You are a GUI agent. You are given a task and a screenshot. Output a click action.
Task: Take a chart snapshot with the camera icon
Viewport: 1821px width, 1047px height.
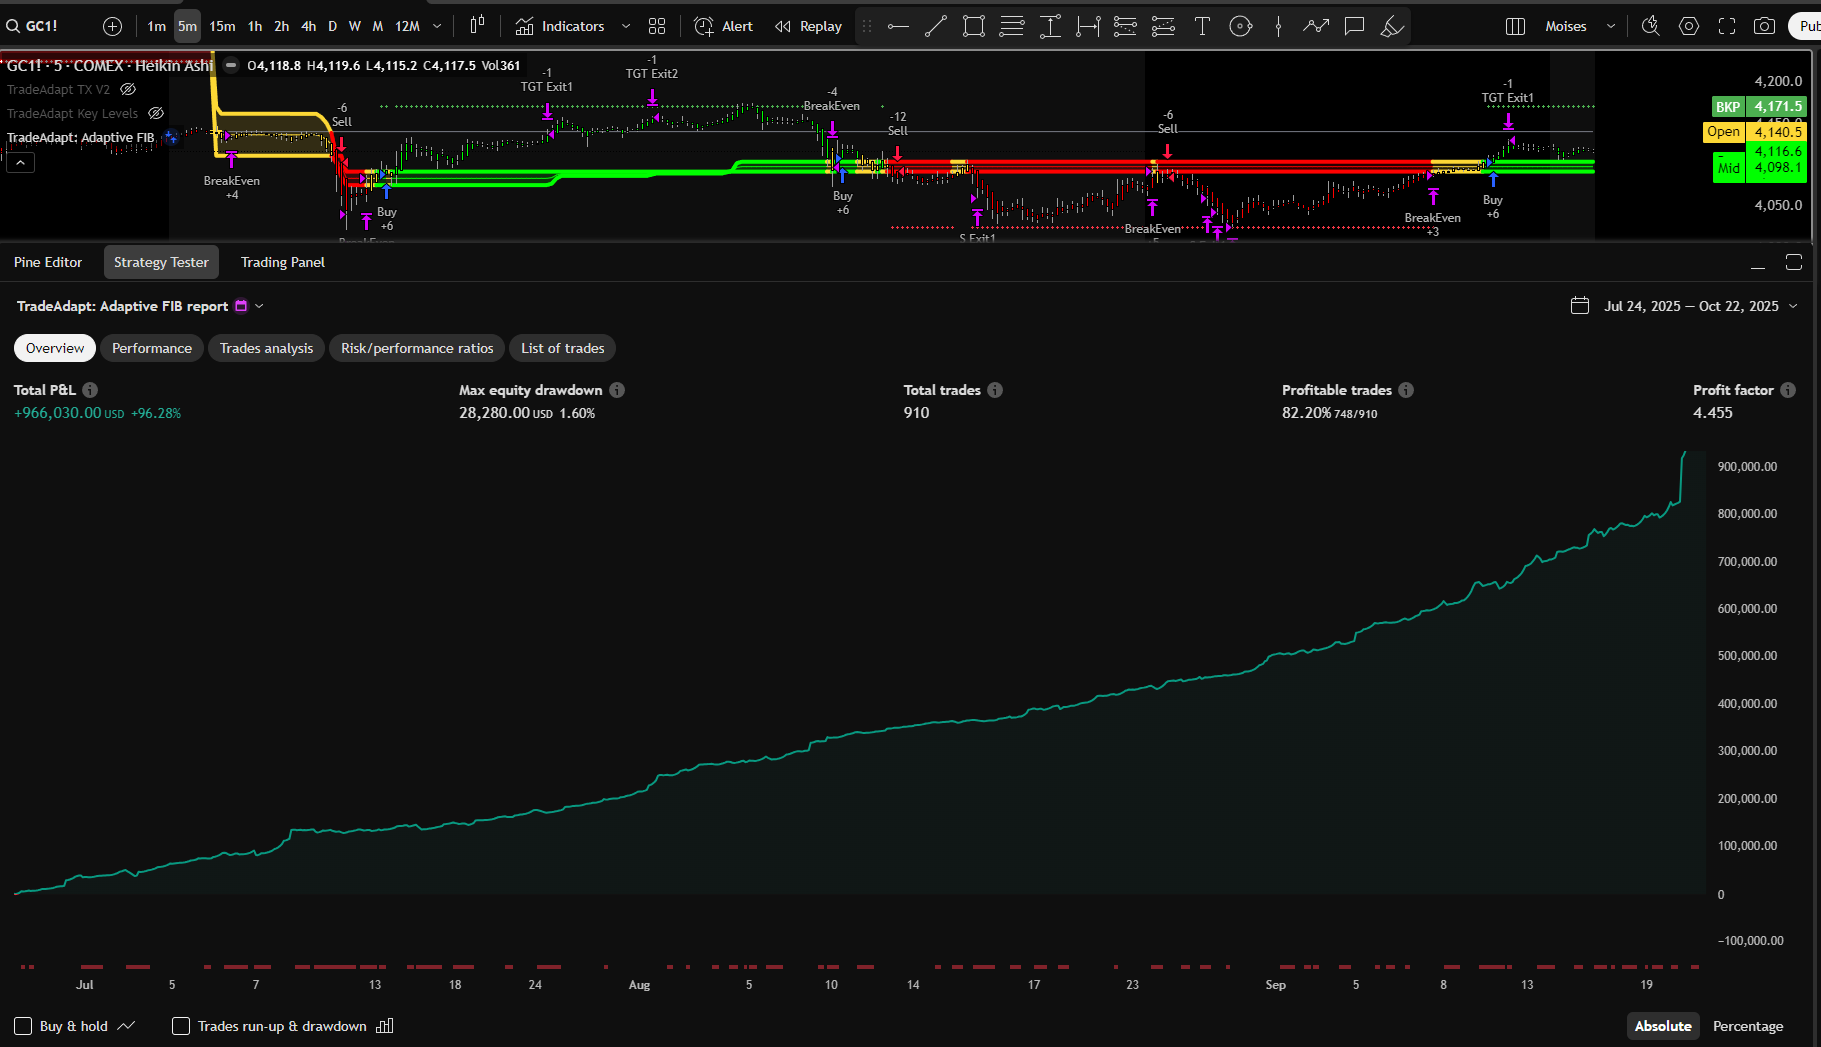pyautogui.click(x=1765, y=26)
